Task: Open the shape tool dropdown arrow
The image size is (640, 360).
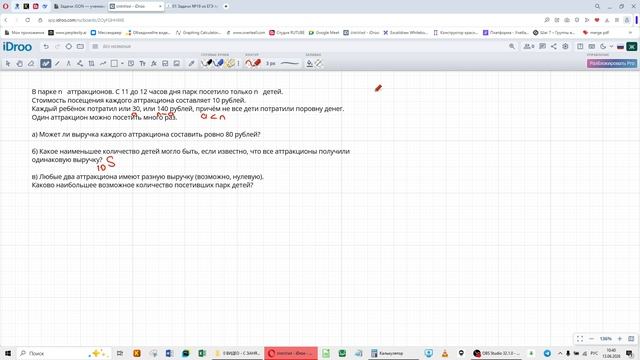Action: point(122,63)
